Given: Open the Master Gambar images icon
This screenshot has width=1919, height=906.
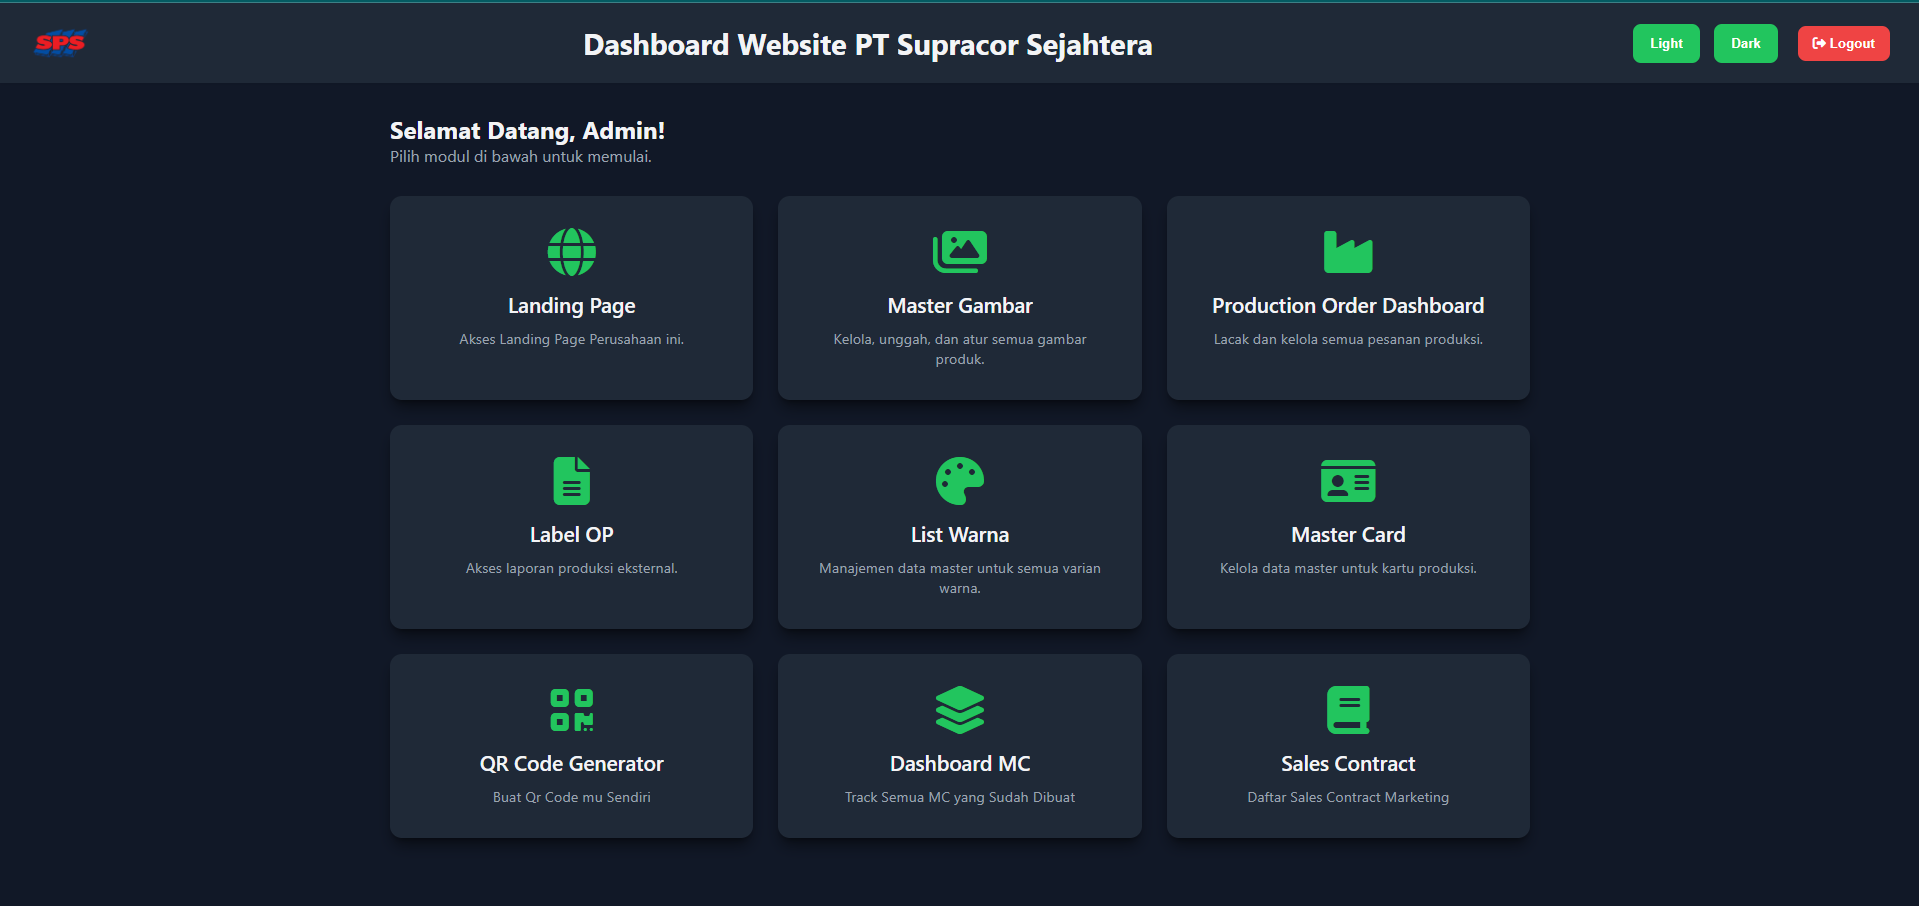Looking at the screenshot, I should click(x=959, y=252).
